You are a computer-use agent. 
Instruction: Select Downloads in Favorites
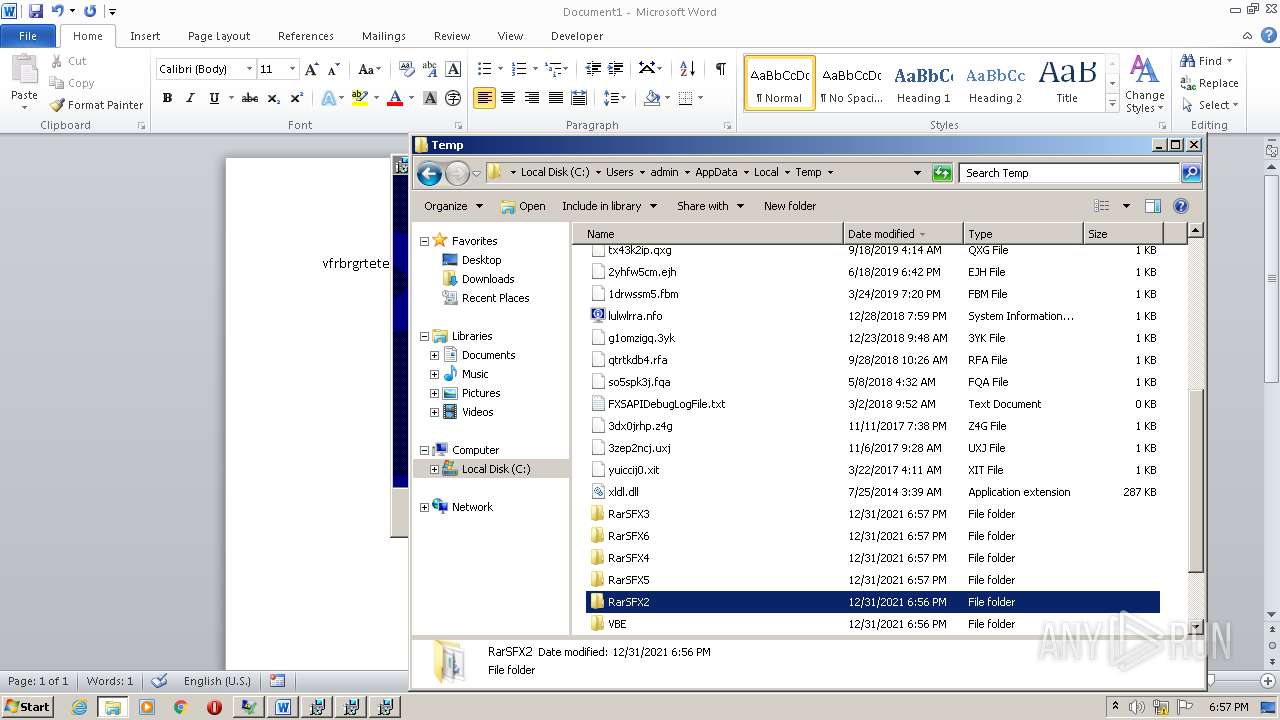coord(488,279)
